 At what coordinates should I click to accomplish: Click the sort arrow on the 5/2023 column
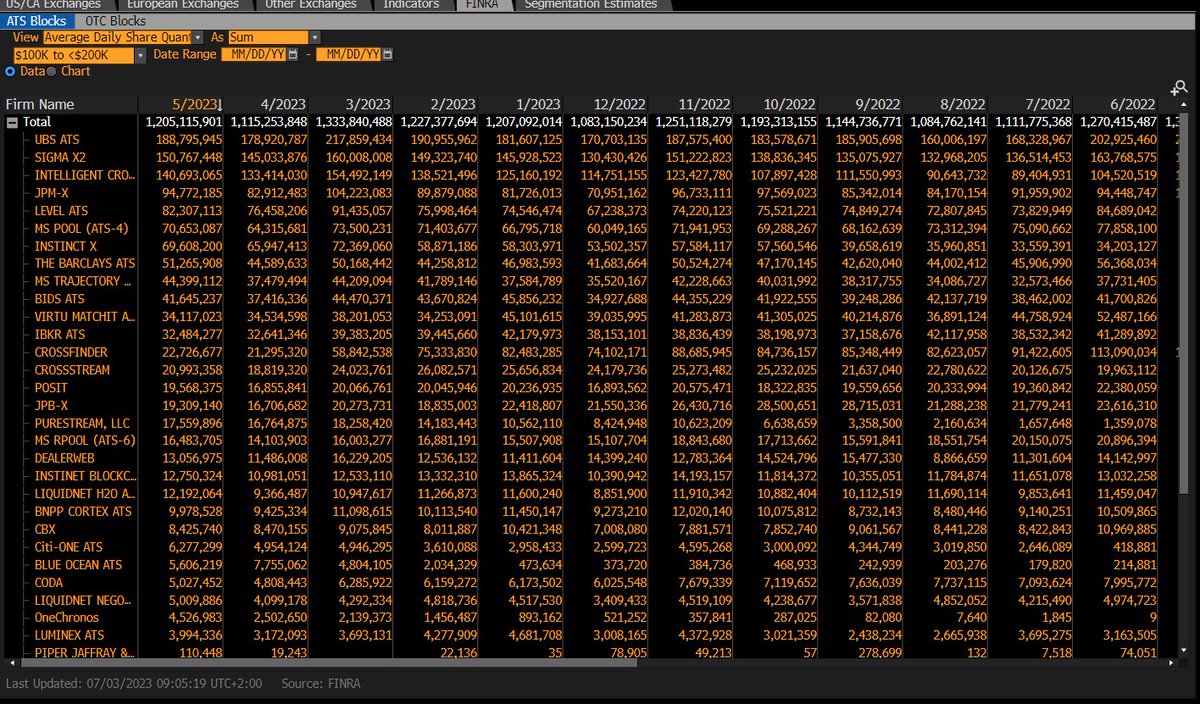click(219, 105)
